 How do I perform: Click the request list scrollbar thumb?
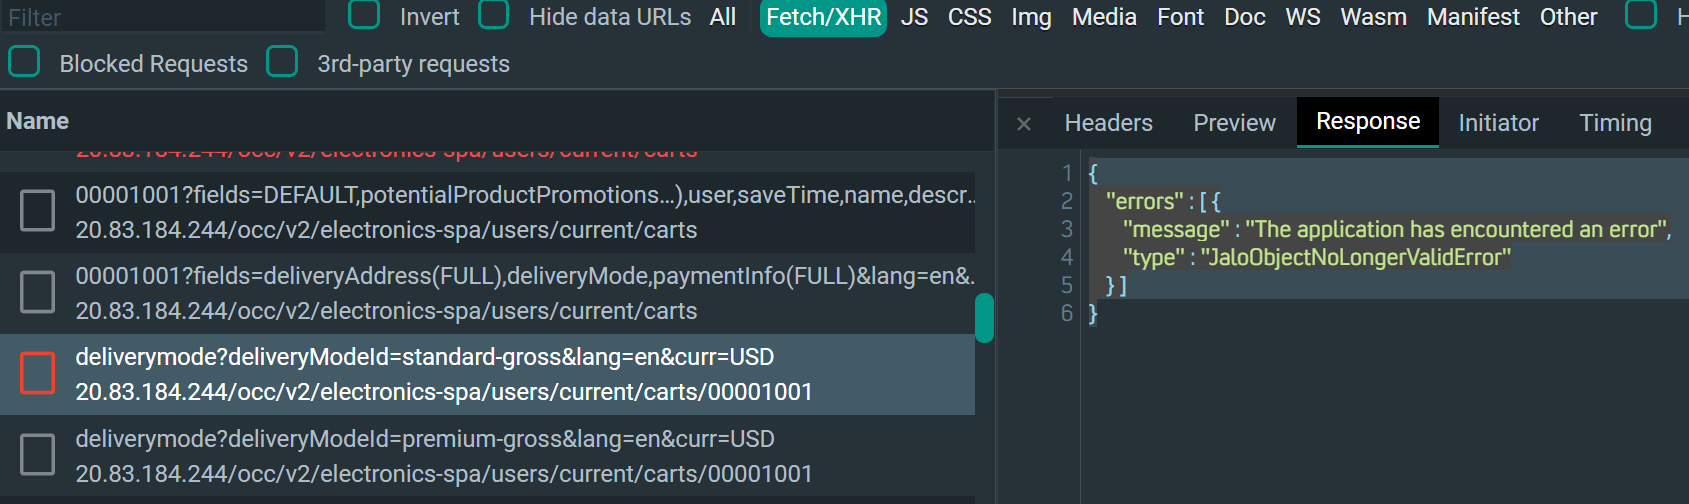(x=984, y=318)
